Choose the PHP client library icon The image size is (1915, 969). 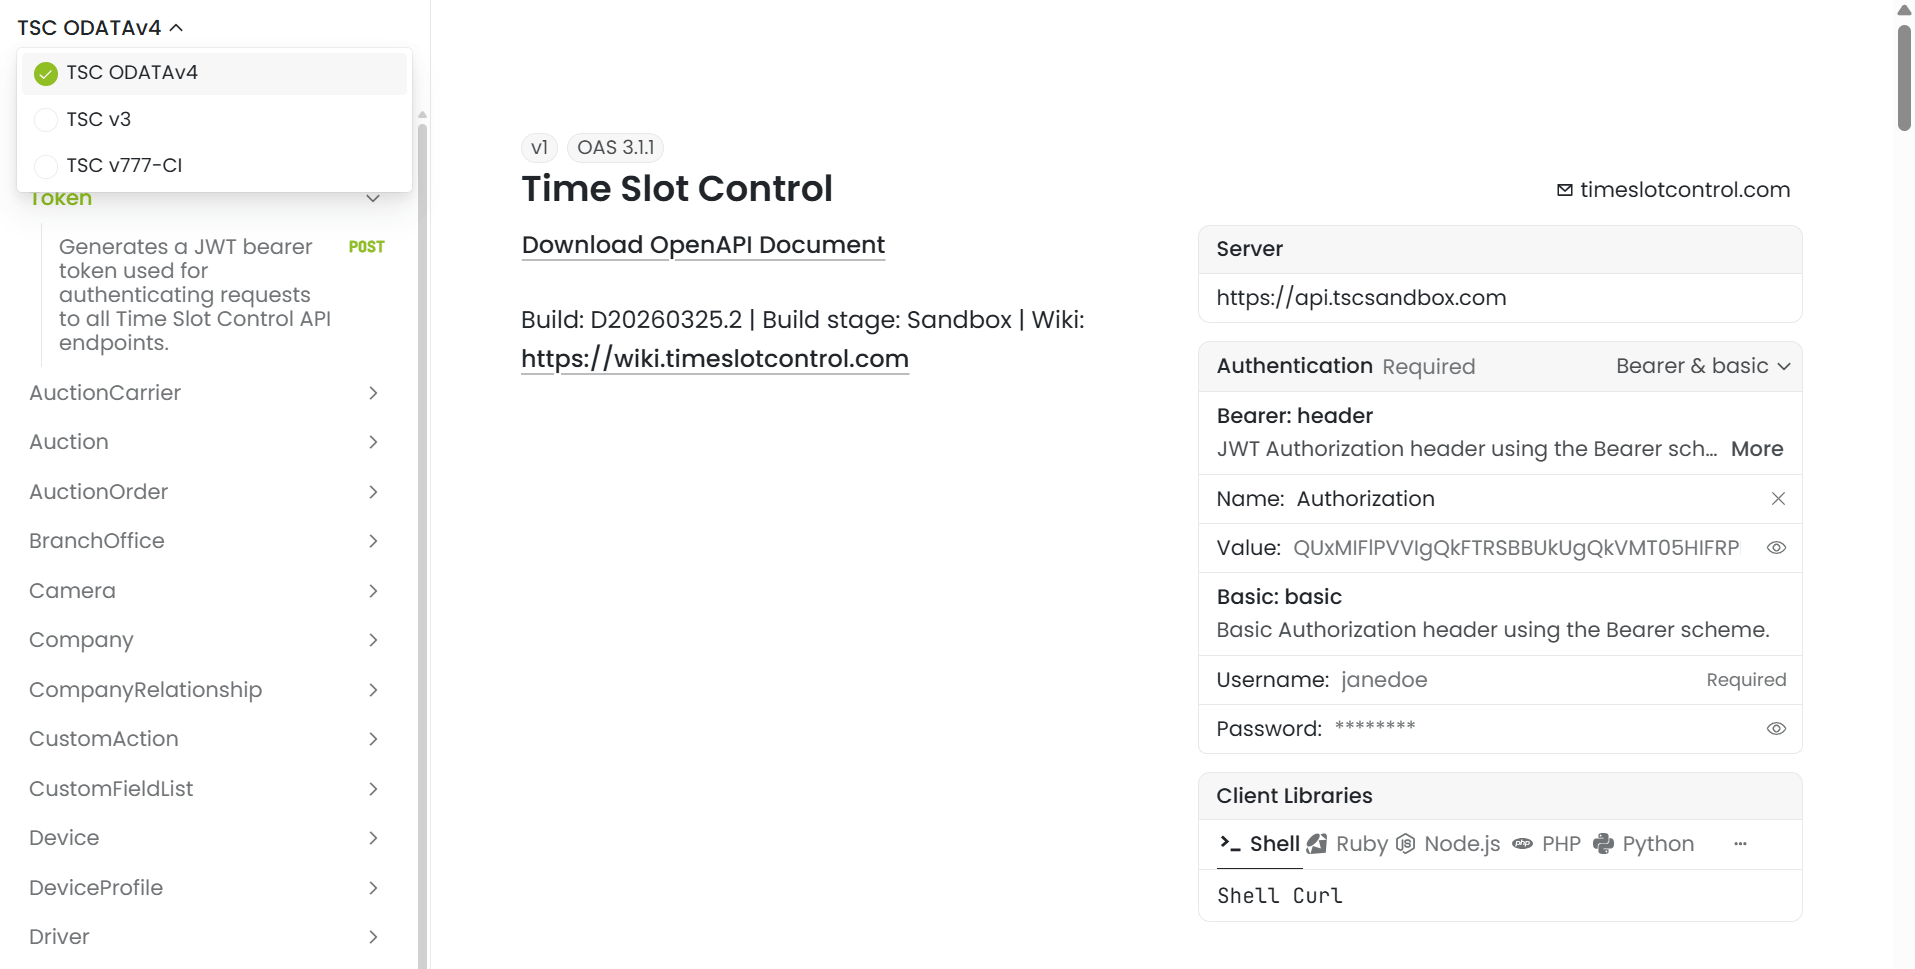click(x=1522, y=844)
